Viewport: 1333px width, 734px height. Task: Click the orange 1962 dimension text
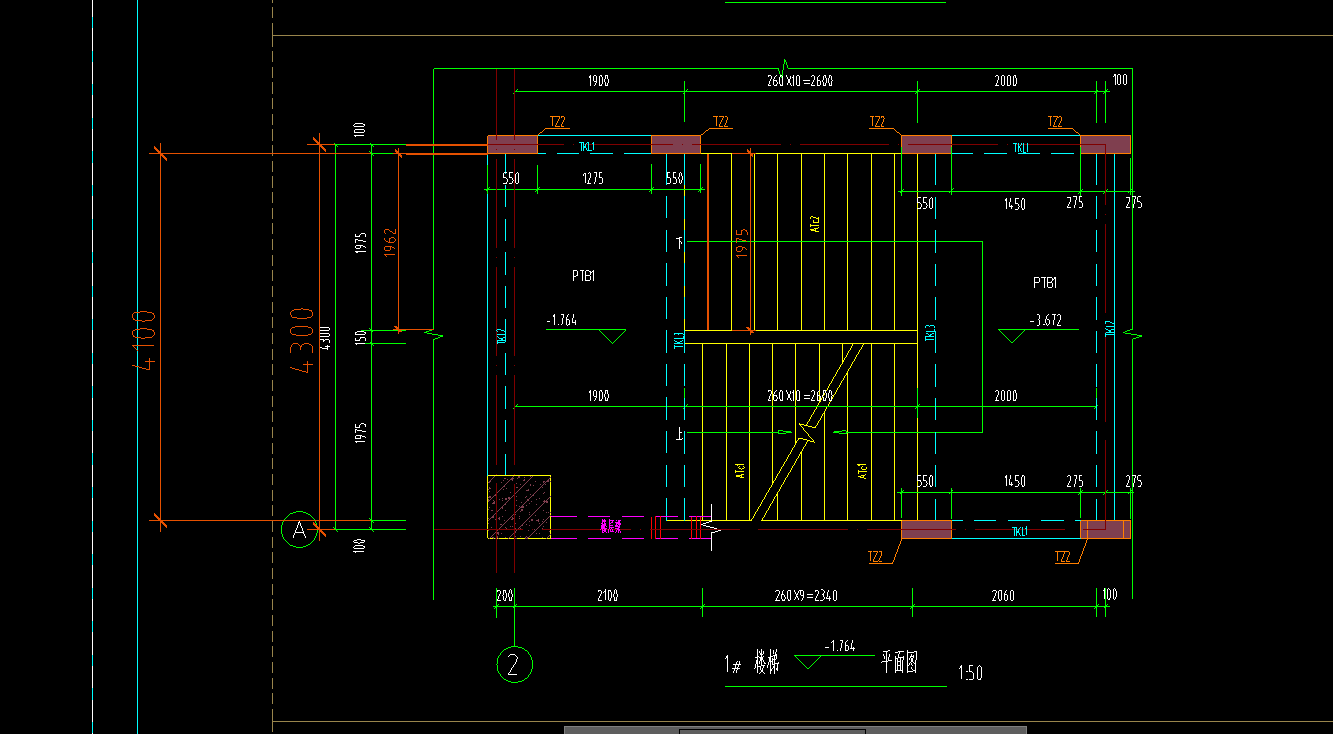click(390, 244)
